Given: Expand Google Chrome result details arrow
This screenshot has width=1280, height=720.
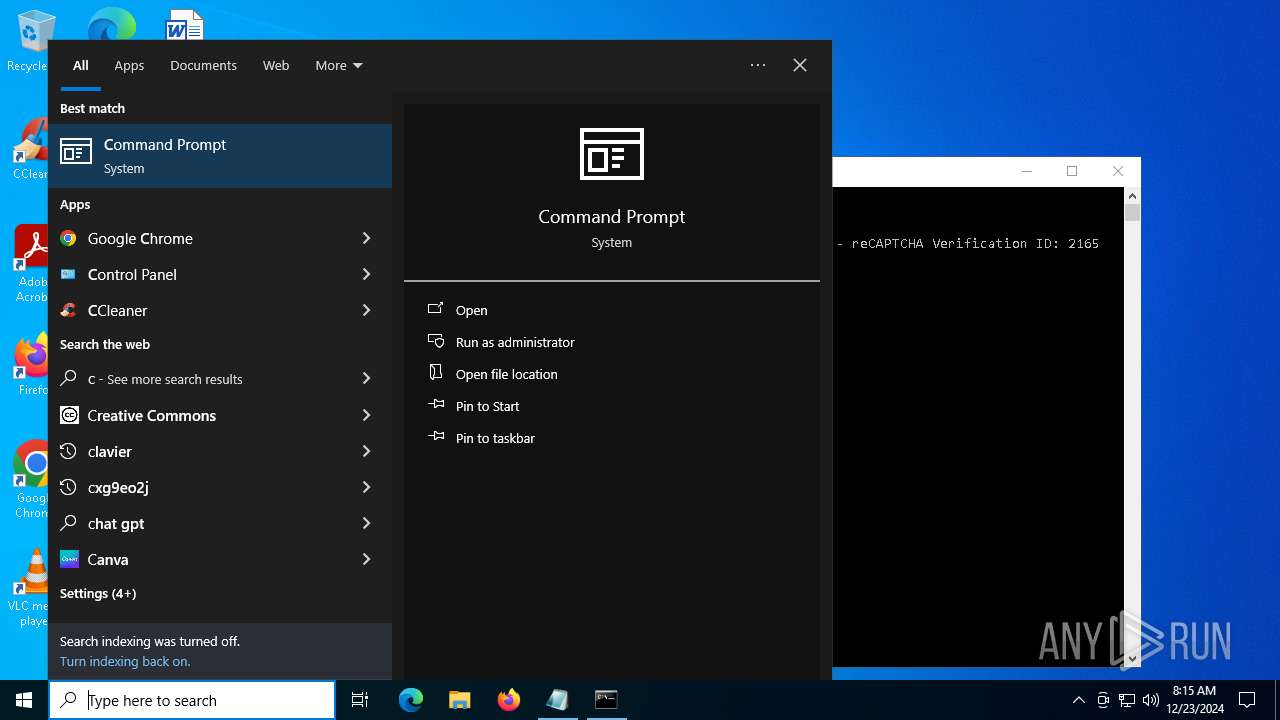Looking at the screenshot, I should 366,238.
